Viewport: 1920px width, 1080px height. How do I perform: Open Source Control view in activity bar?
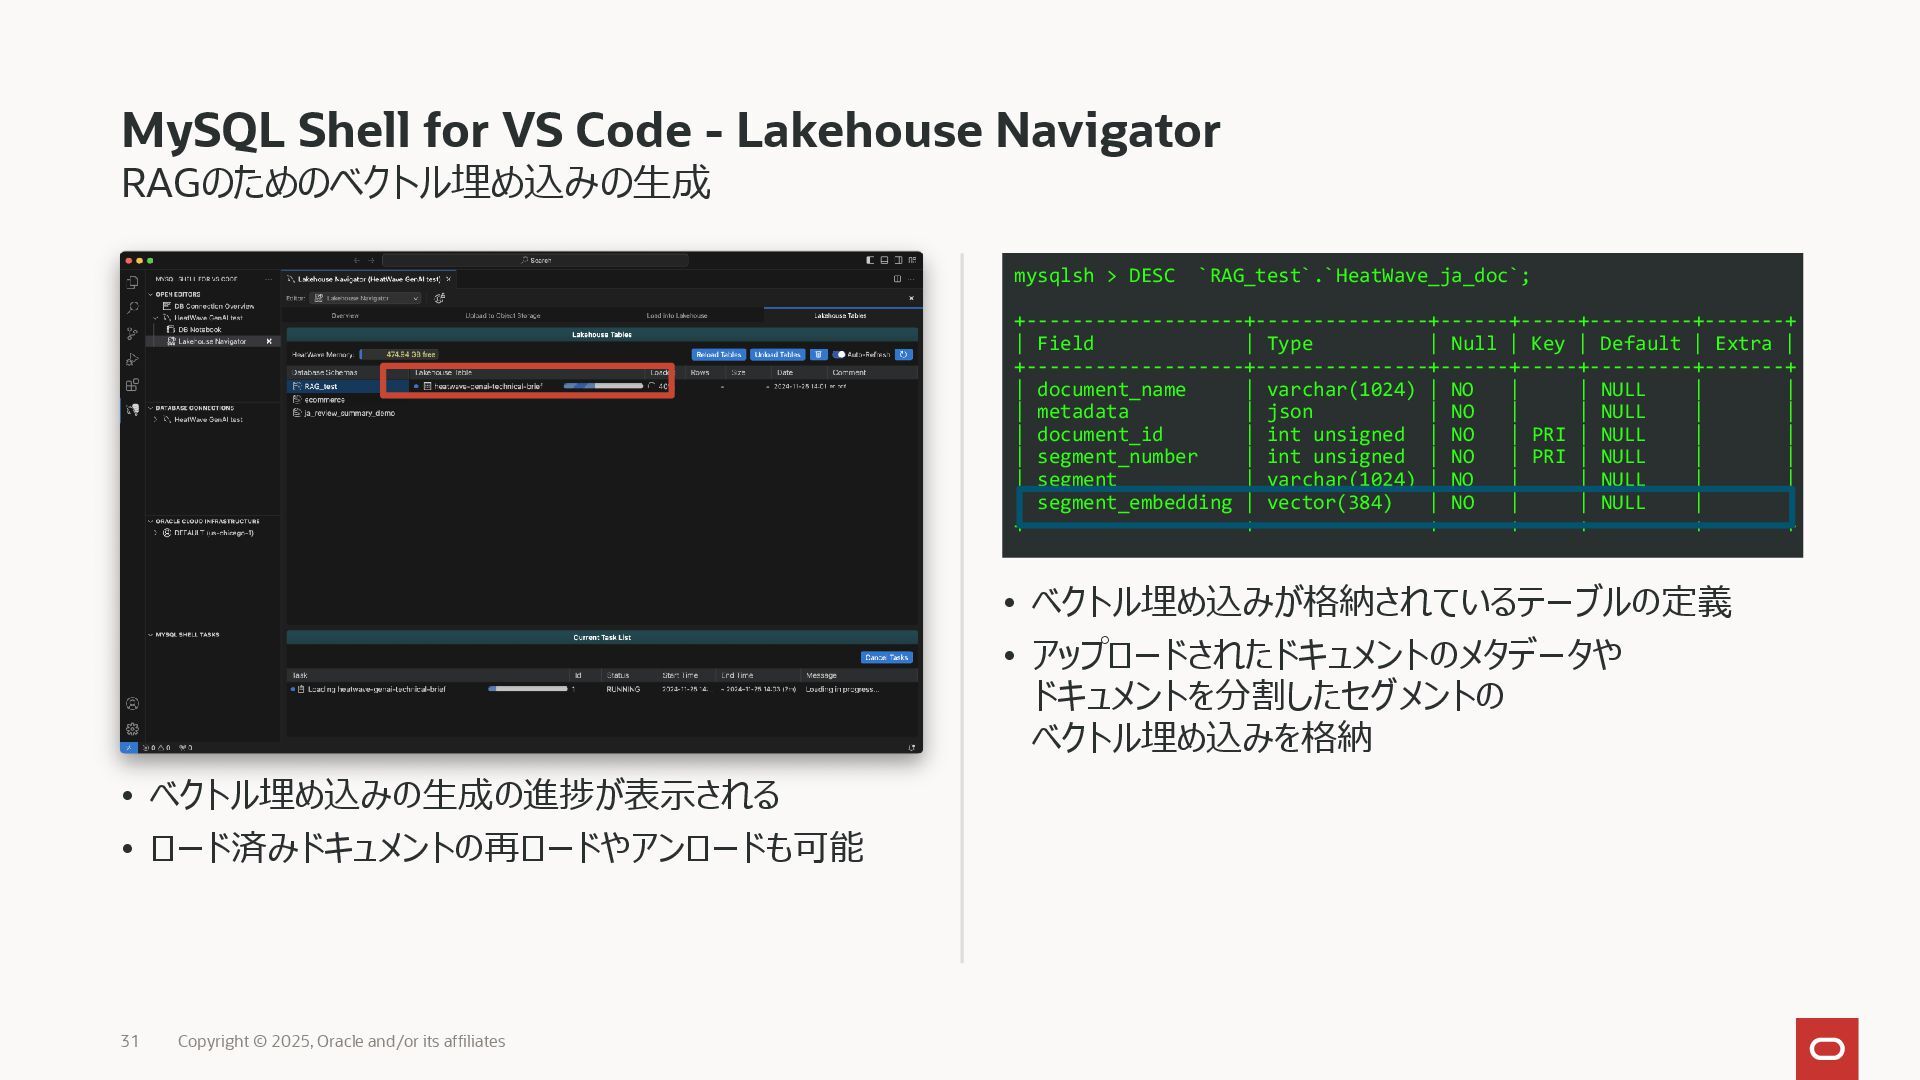coord(132,334)
